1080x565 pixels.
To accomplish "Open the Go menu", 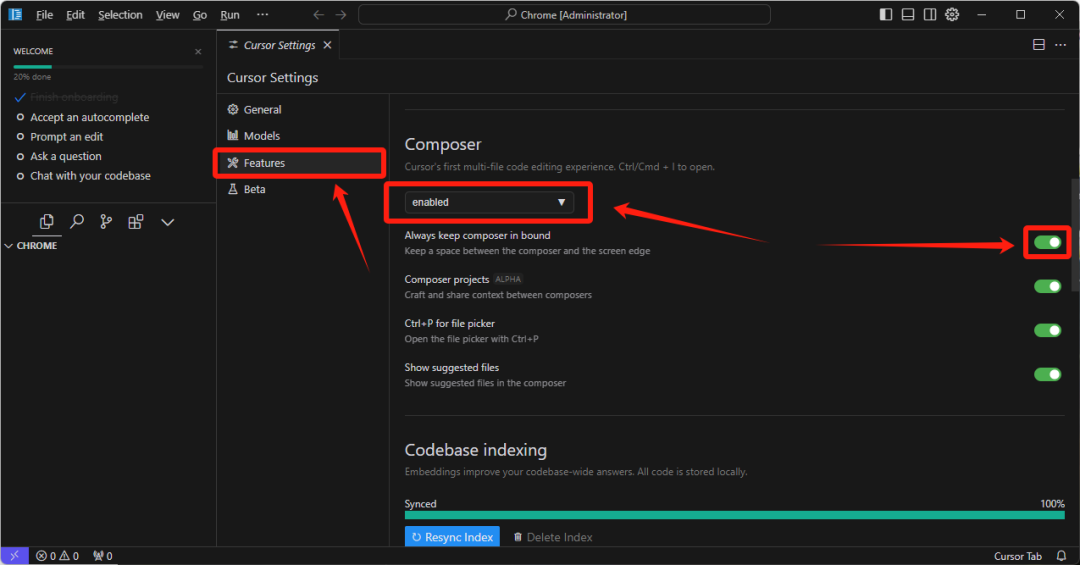I will click(x=200, y=14).
